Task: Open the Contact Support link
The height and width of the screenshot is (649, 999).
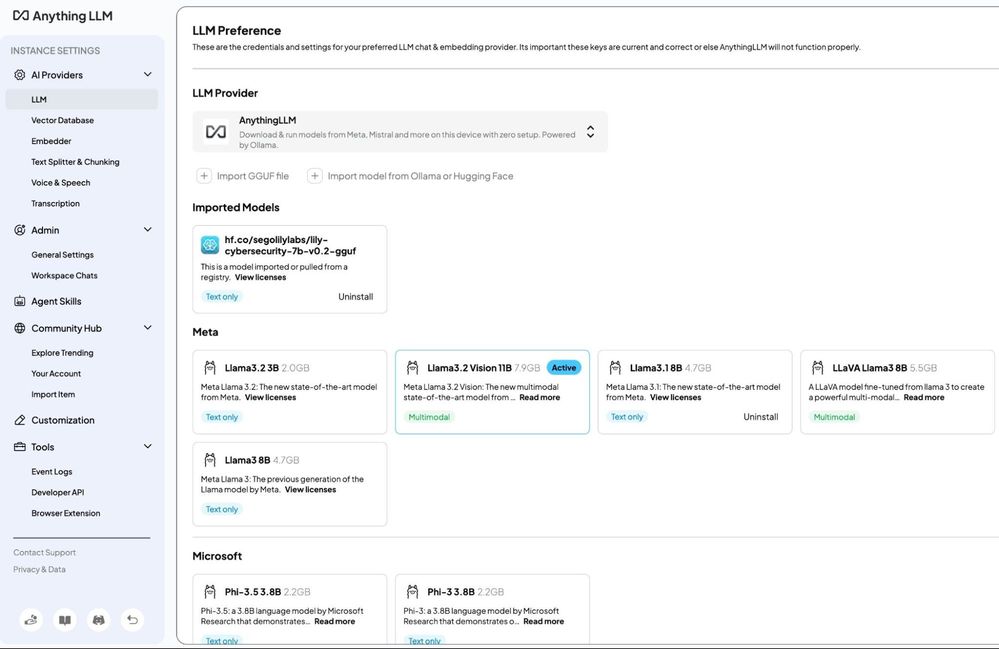Action: coord(45,553)
